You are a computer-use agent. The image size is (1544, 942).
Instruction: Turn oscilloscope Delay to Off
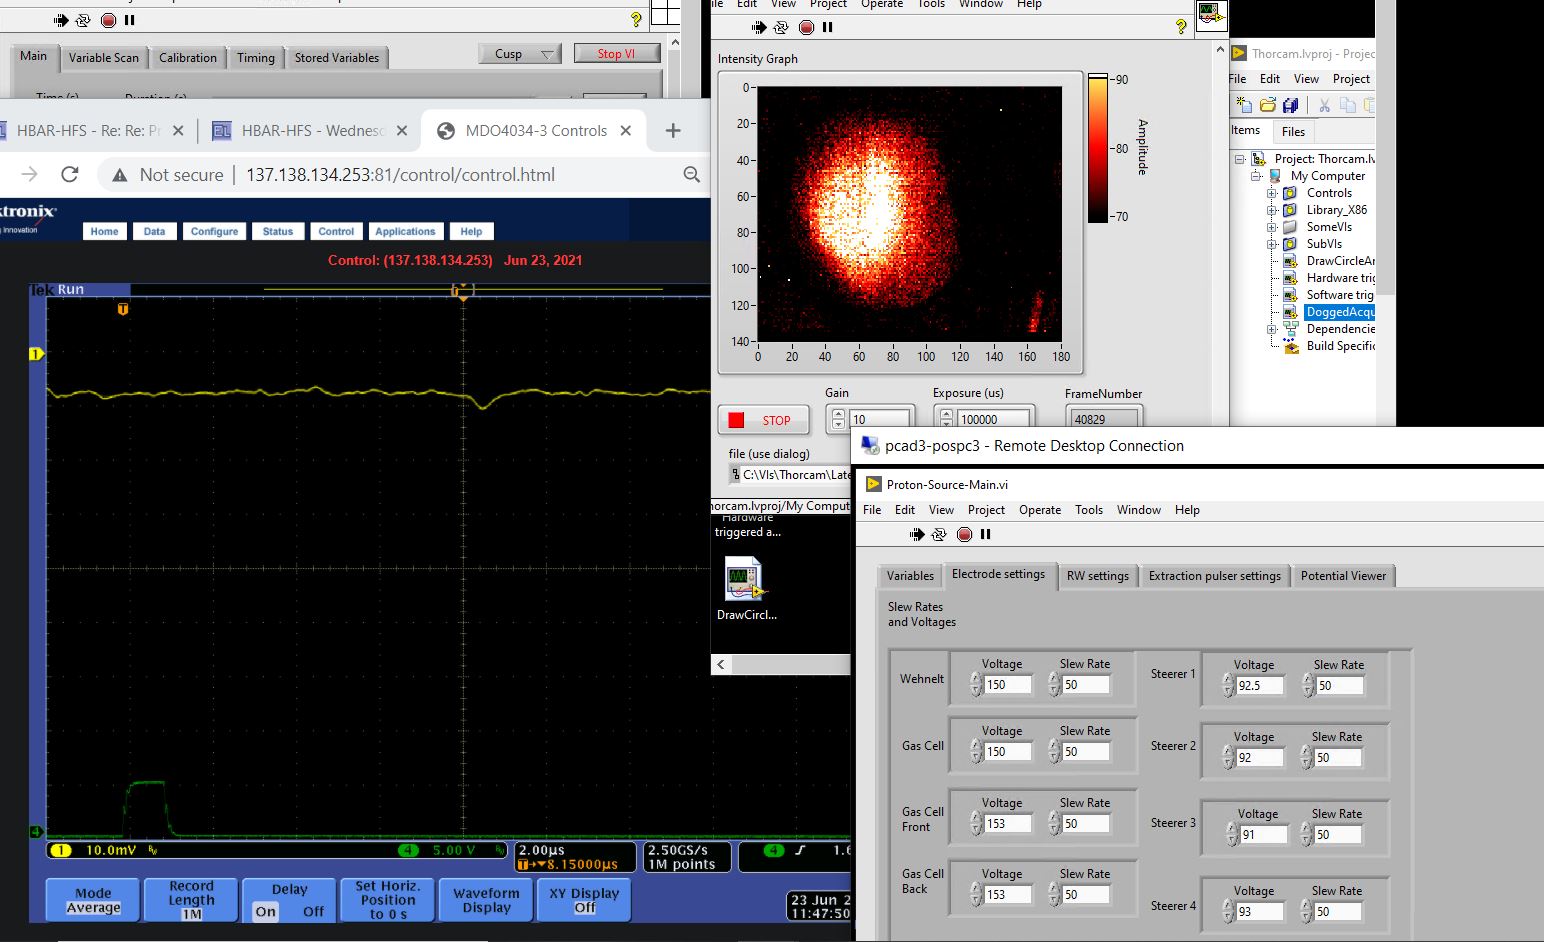pyautogui.click(x=313, y=911)
